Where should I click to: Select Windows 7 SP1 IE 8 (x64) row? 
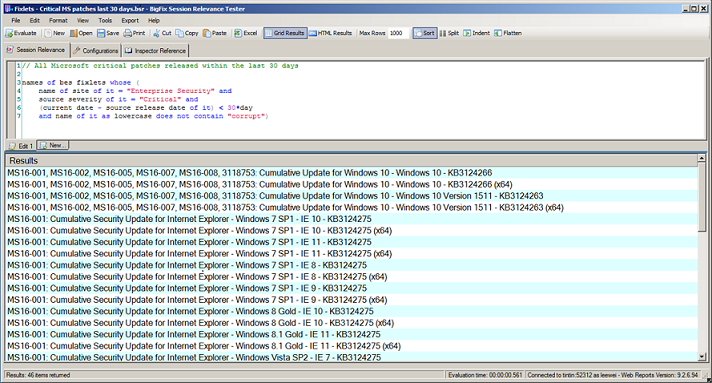click(x=352, y=277)
